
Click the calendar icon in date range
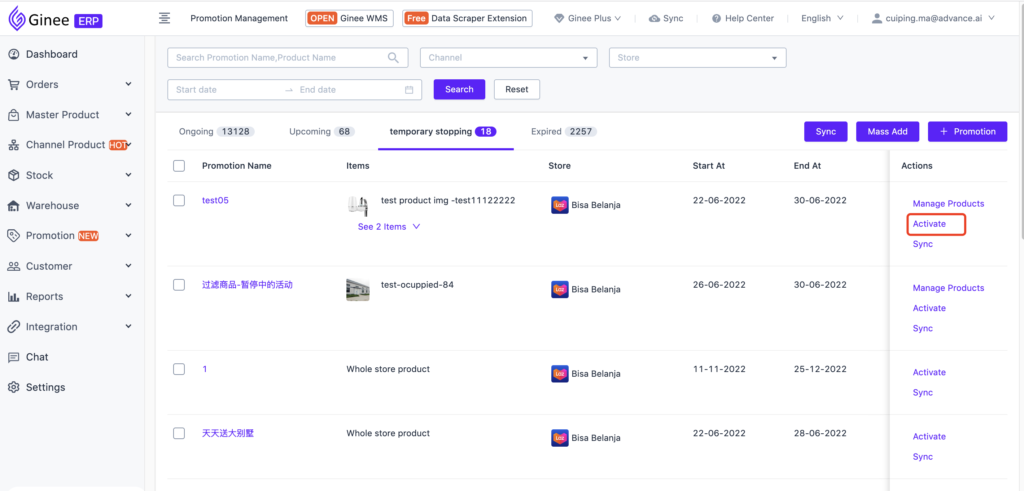[x=409, y=89]
